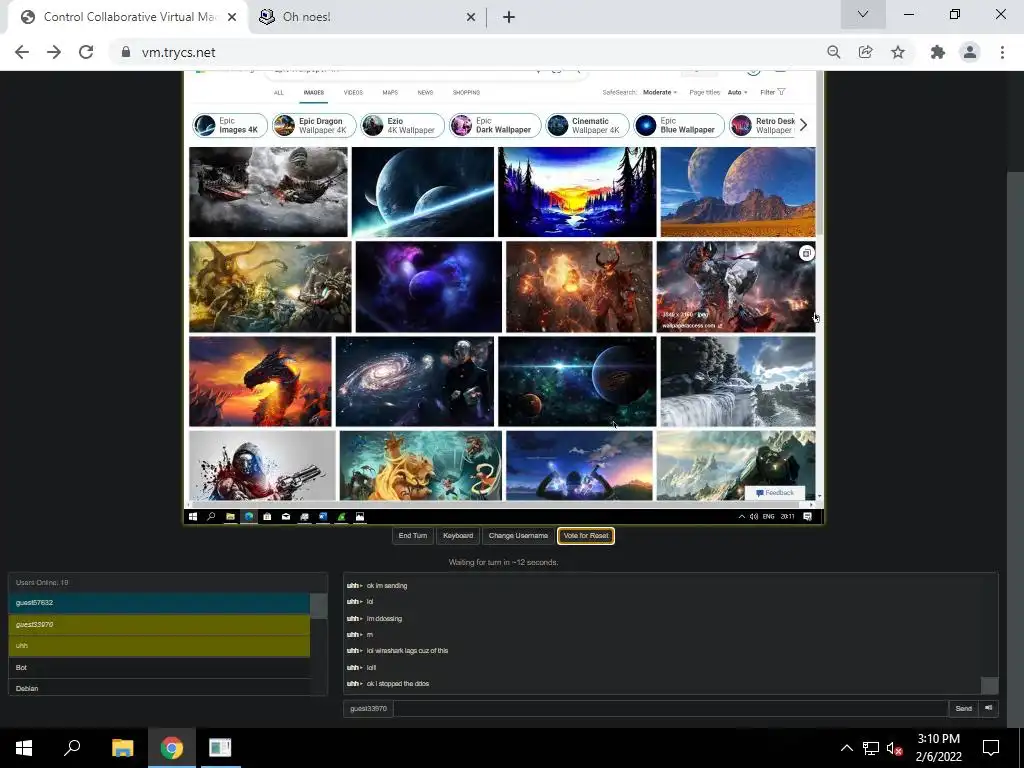Switch to ALL results tab in VM
This screenshot has height=768, width=1024.
tap(279, 93)
